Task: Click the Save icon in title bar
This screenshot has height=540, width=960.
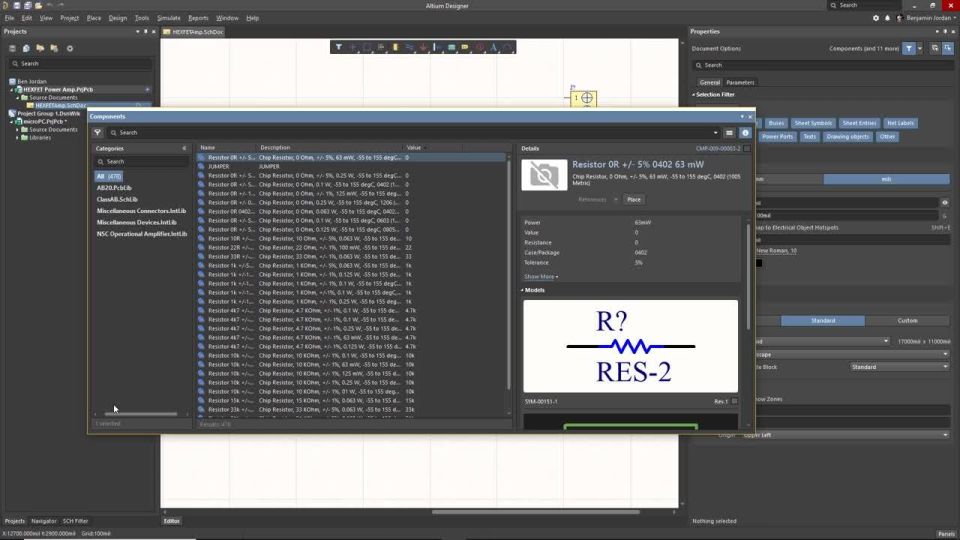Action: [17, 6]
